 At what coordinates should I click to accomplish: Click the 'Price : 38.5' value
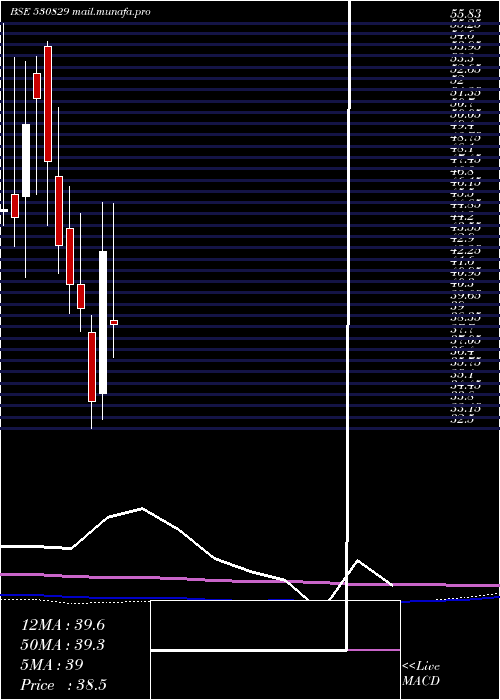[63, 685]
